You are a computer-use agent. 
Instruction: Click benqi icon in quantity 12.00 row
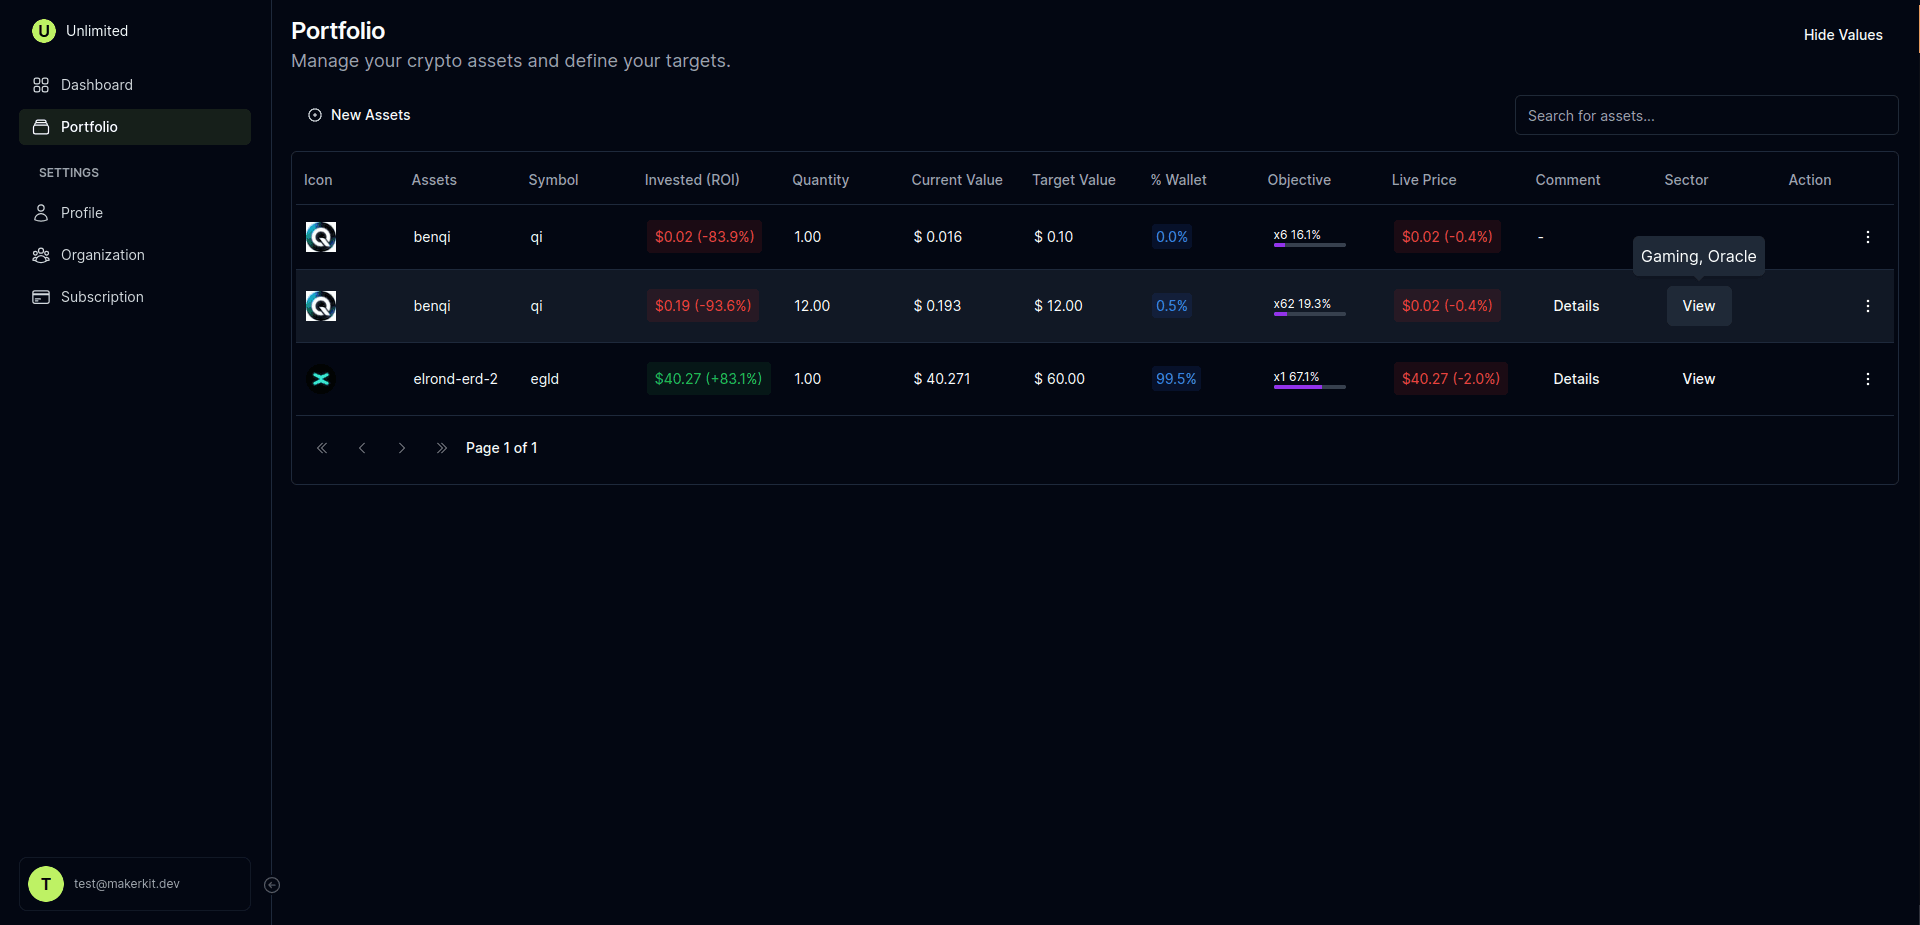[321, 306]
